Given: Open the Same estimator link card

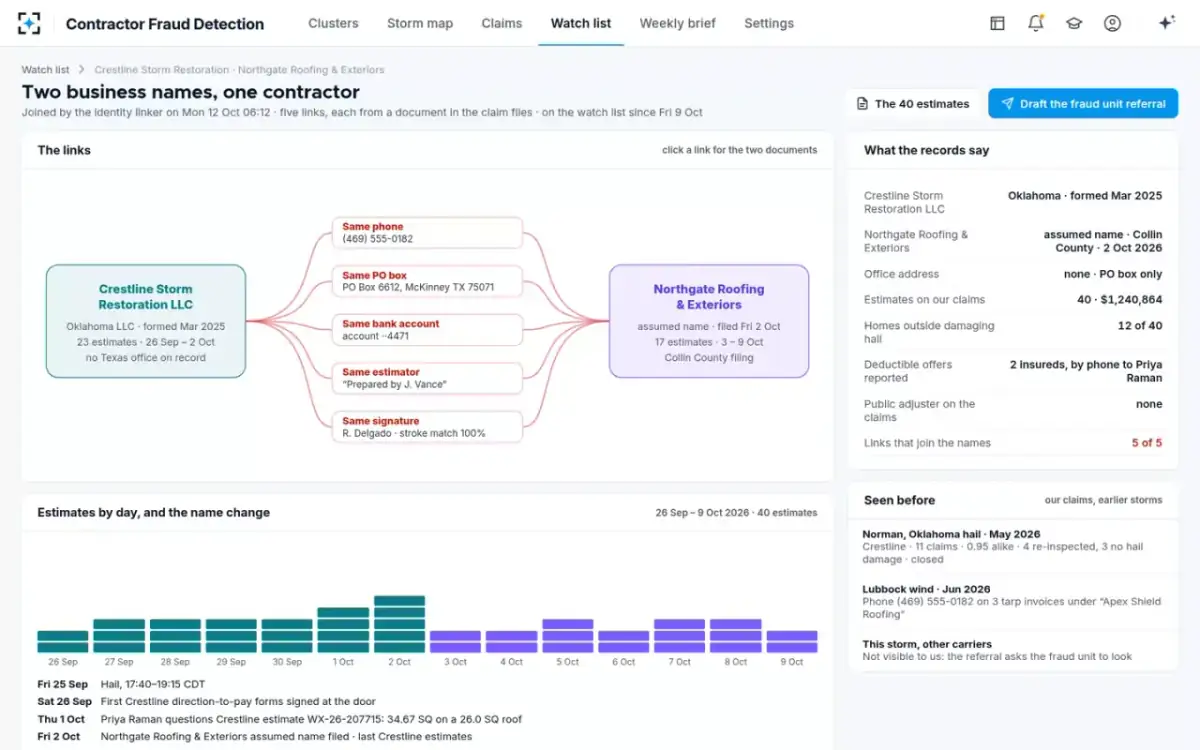Looking at the screenshot, I should [427, 378].
